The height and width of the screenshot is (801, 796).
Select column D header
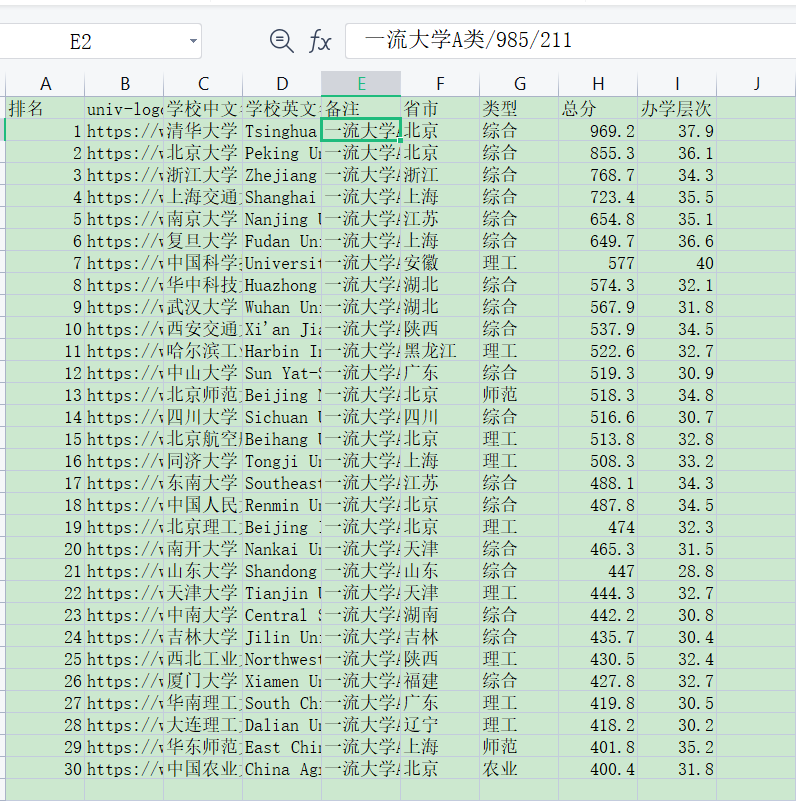282,84
